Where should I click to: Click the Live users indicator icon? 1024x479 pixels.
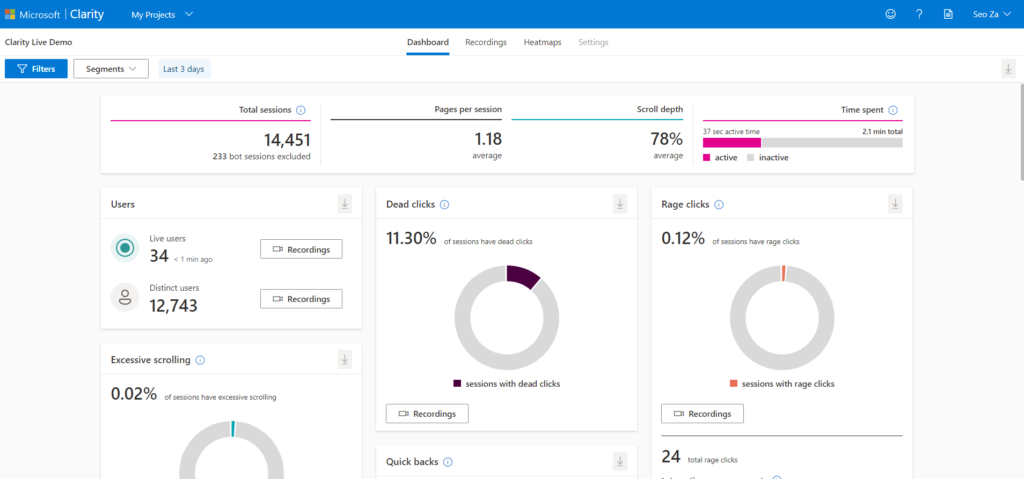click(x=125, y=248)
